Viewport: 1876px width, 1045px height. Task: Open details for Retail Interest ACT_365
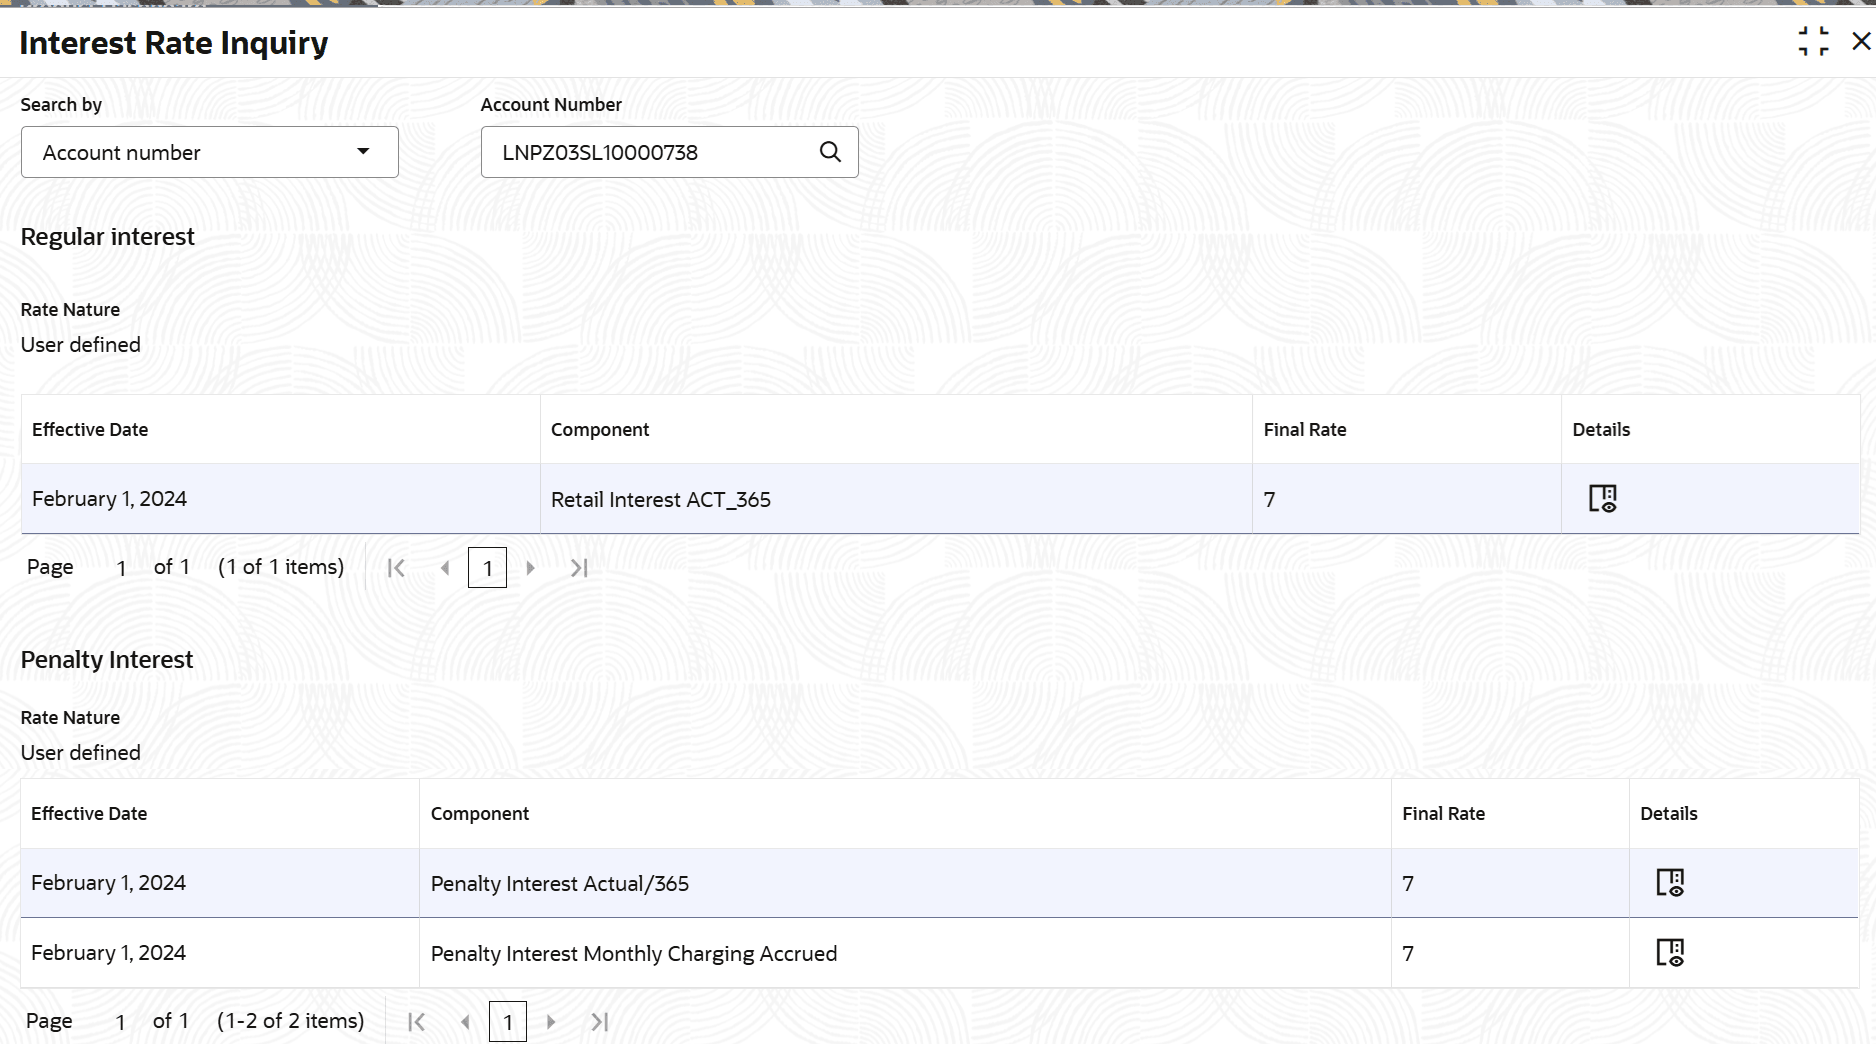1602,498
